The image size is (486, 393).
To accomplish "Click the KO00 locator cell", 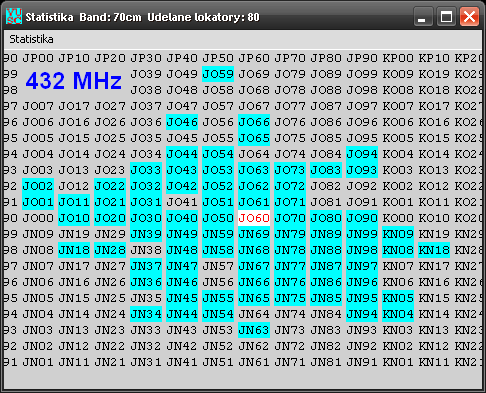I will [x=398, y=218].
